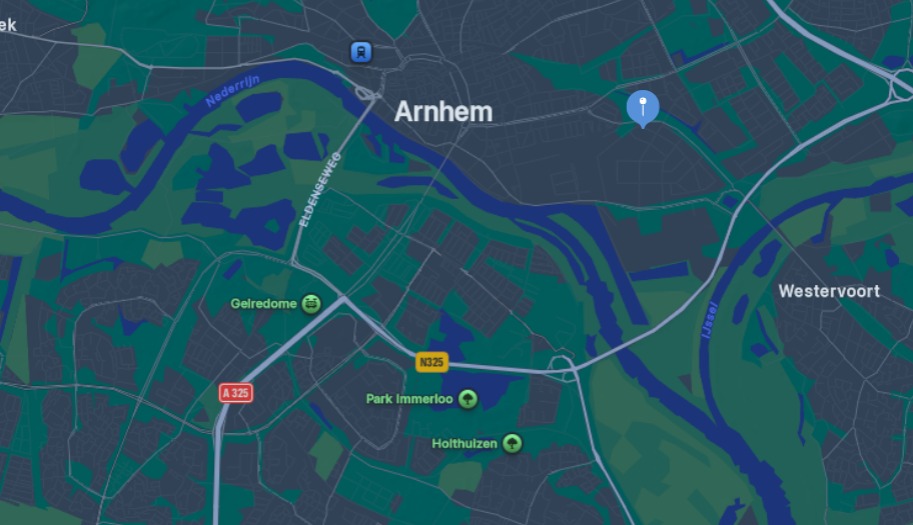Click the truncated 'ek' label at map edge
The image size is (913, 525).
point(8,25)
